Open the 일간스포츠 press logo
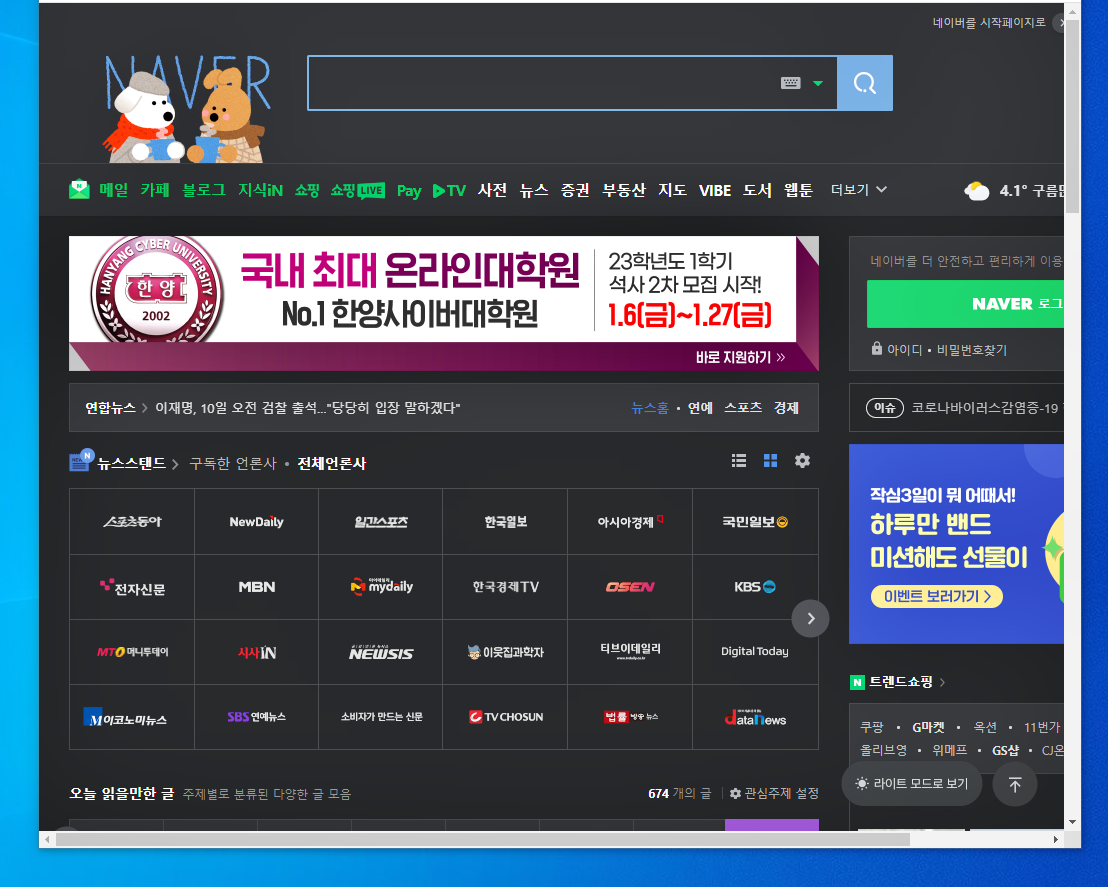This screenshot has width=1108, height=887. point(381,522)
